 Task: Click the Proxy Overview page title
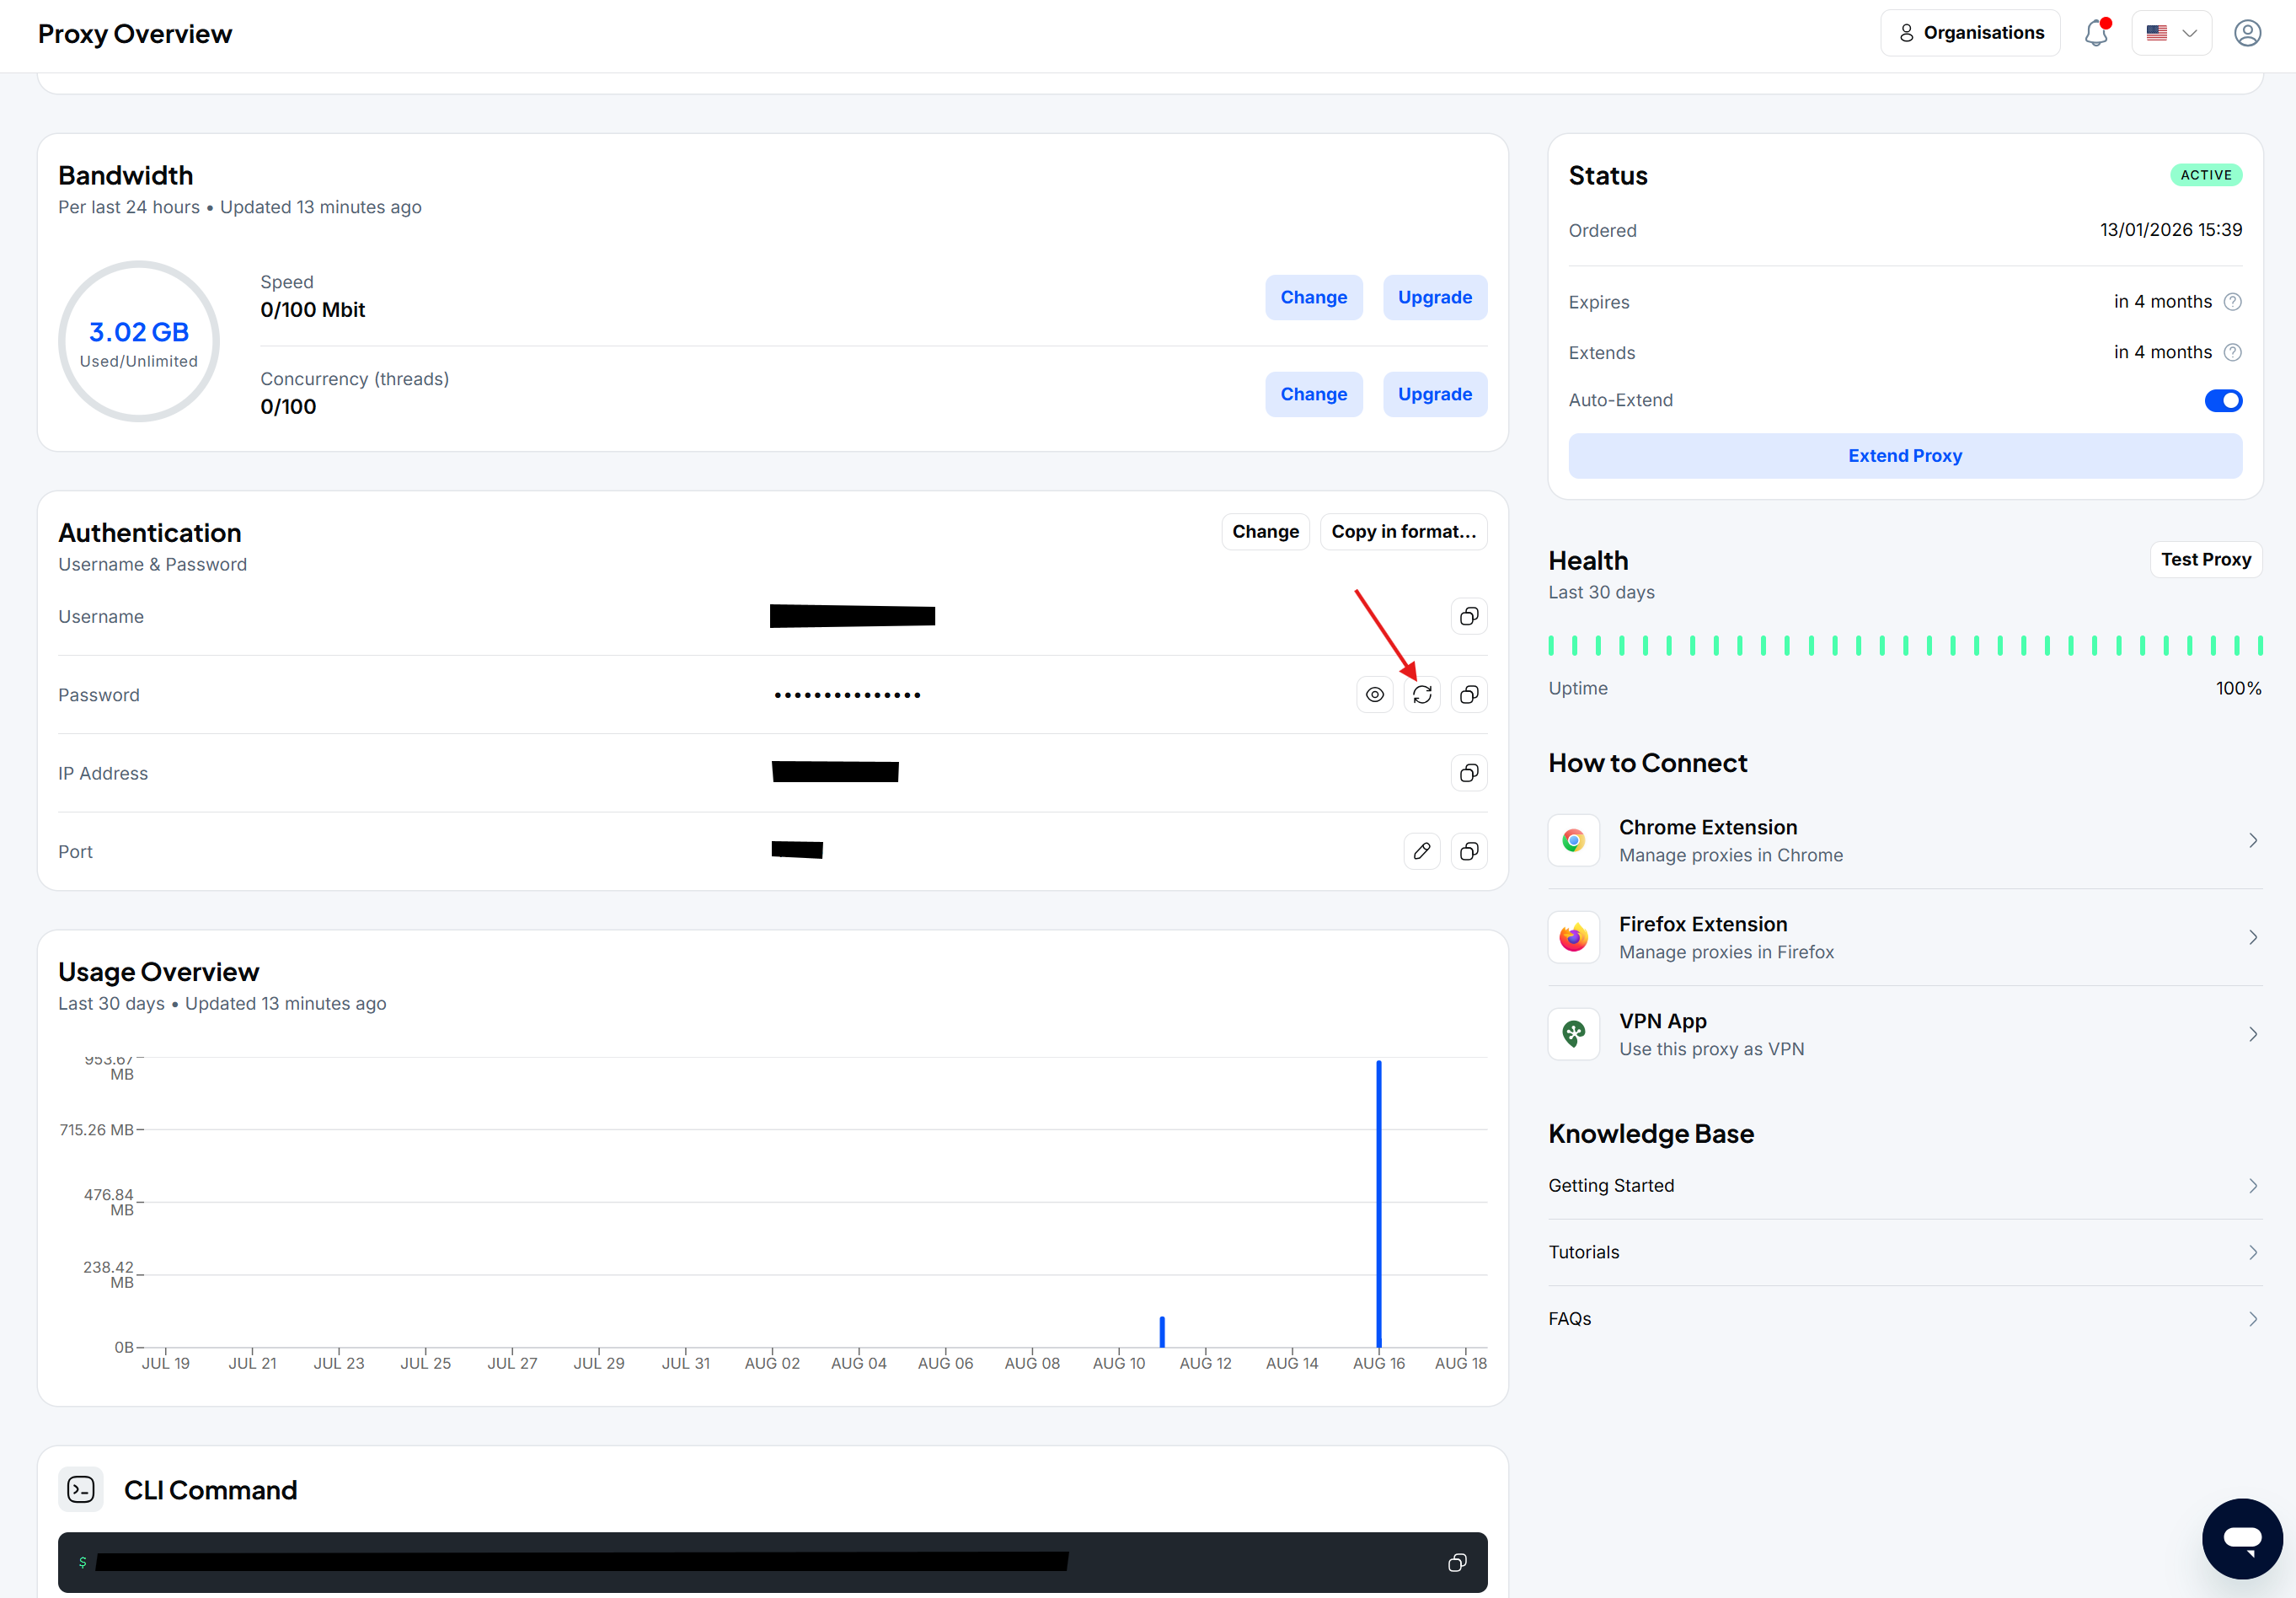click(135, 34)
